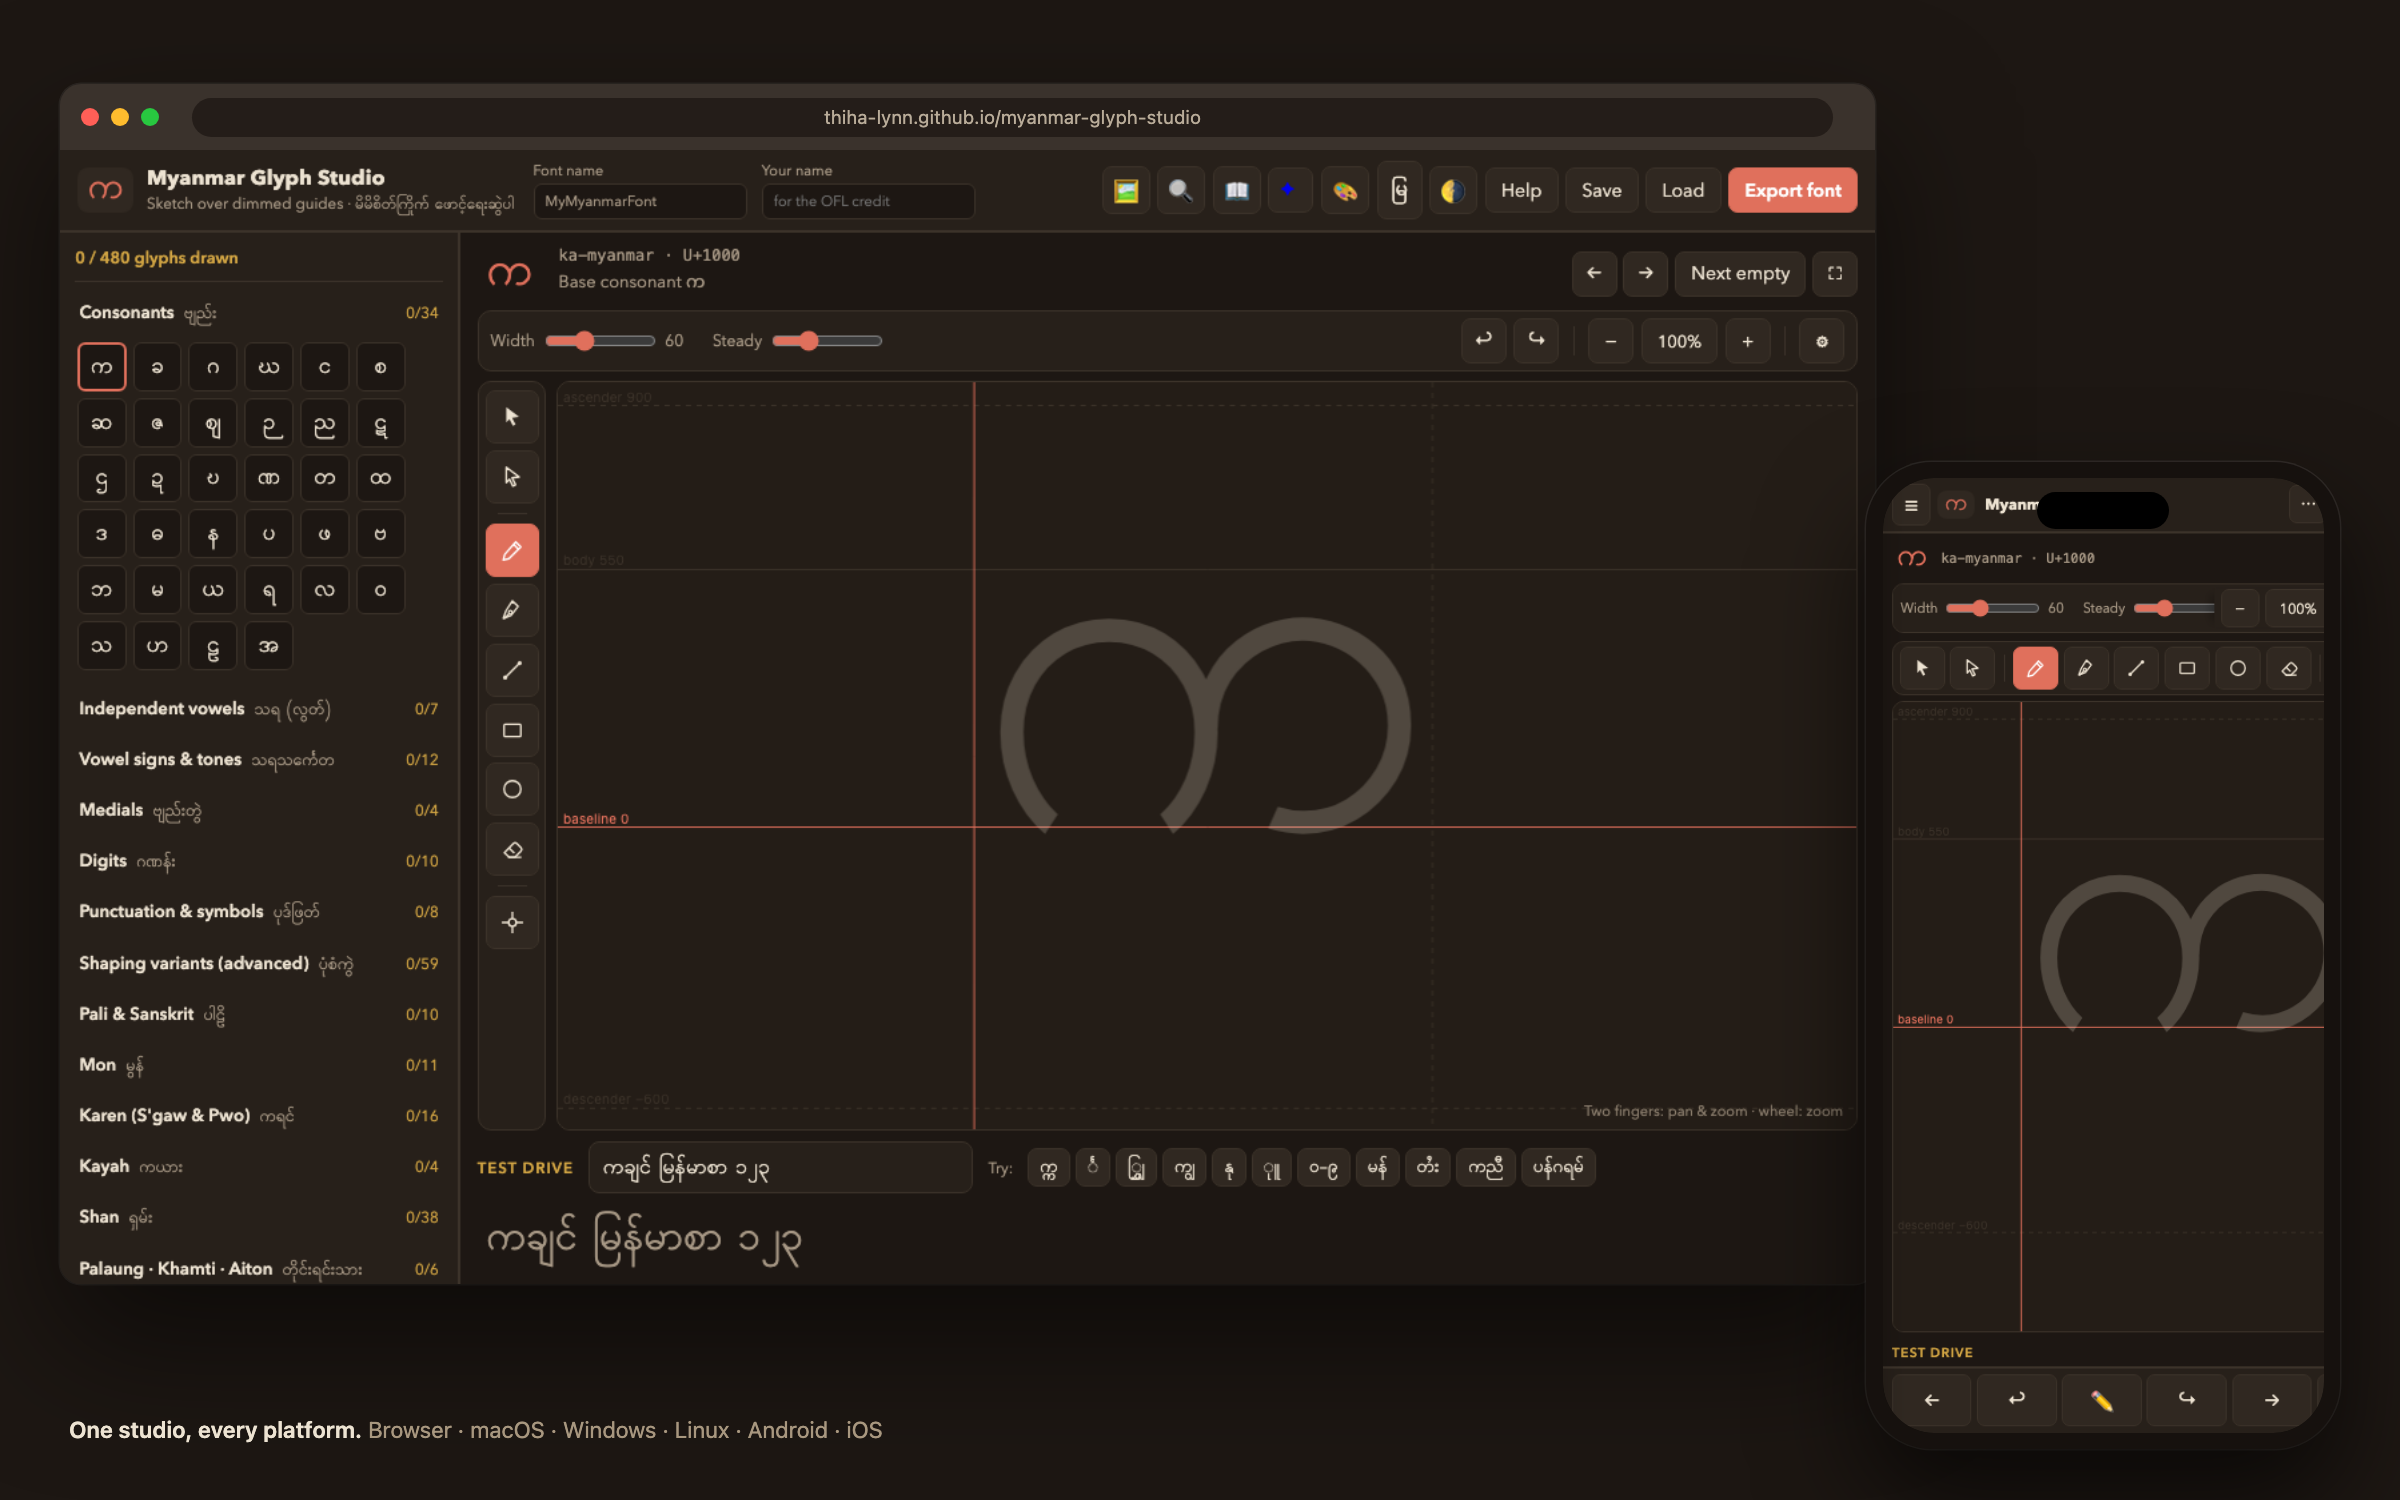Screen dimensions: 2400x1500
Task: Expand Shaping variants (advanced) group
Action: click(x=258, y=964)
